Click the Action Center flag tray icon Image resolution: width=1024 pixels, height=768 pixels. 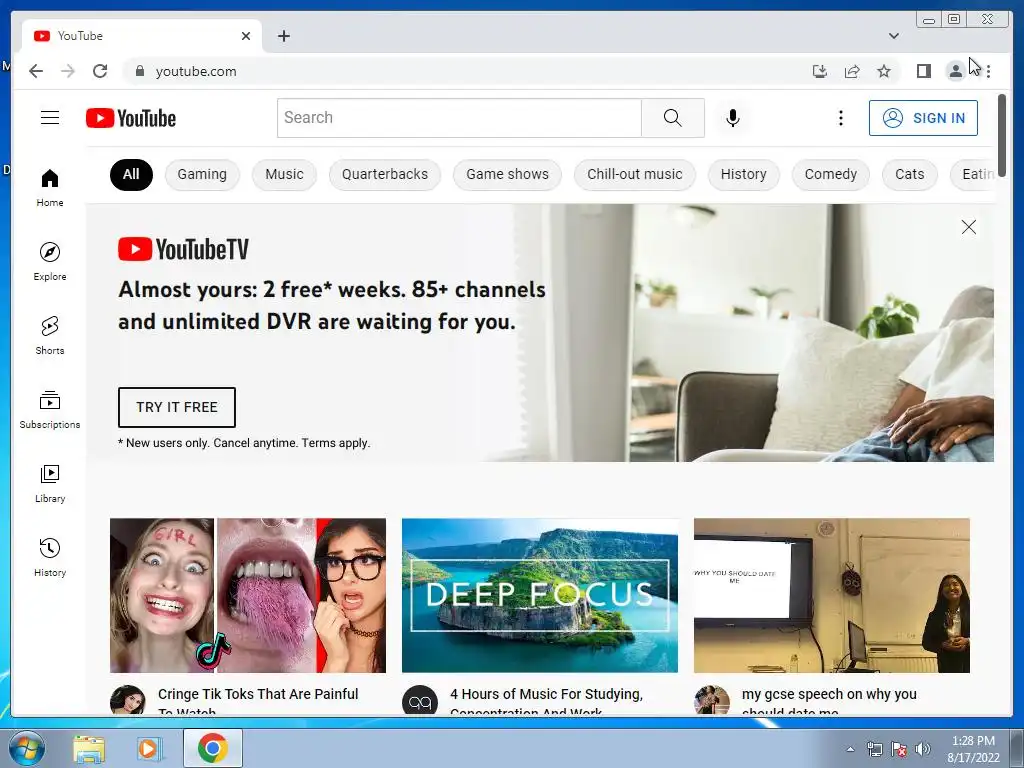point(899,749)
